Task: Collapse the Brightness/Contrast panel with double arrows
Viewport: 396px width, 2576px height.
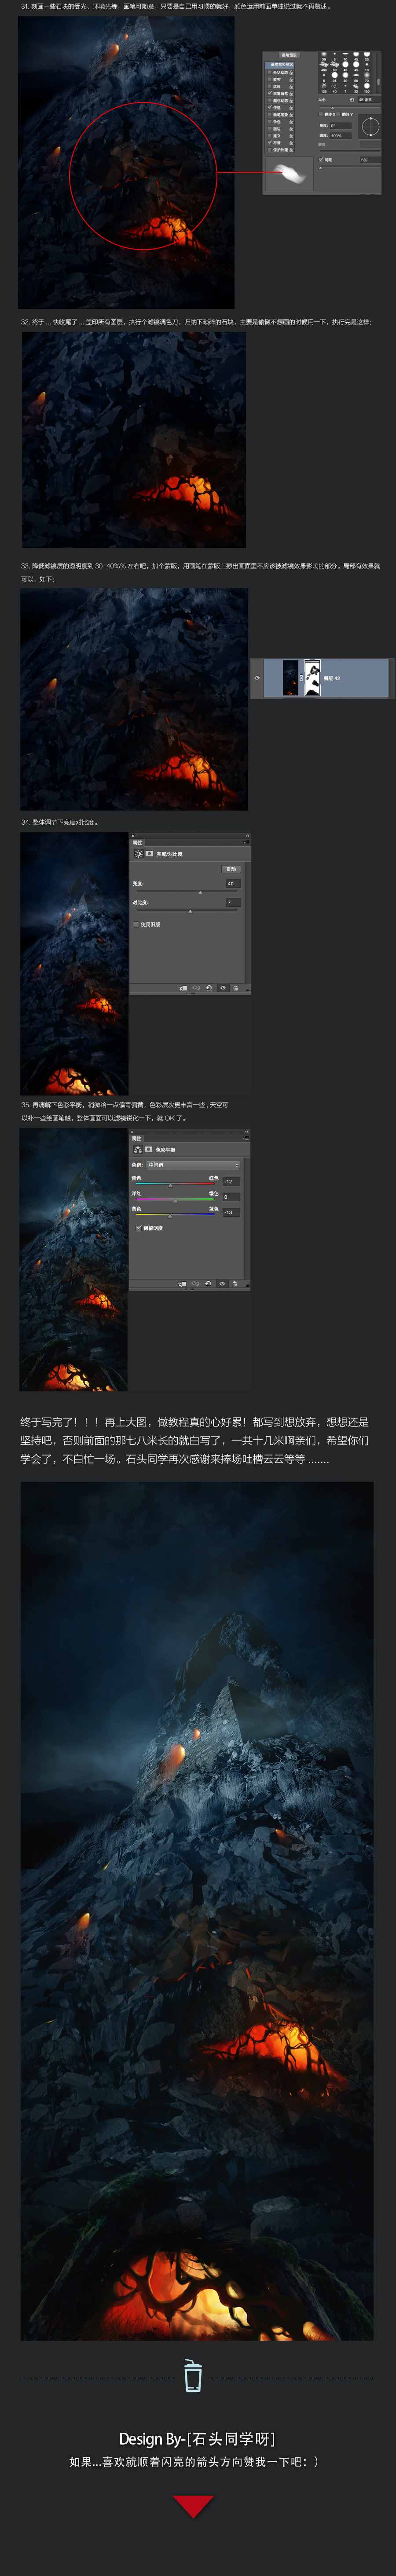Action: [248, 836]
